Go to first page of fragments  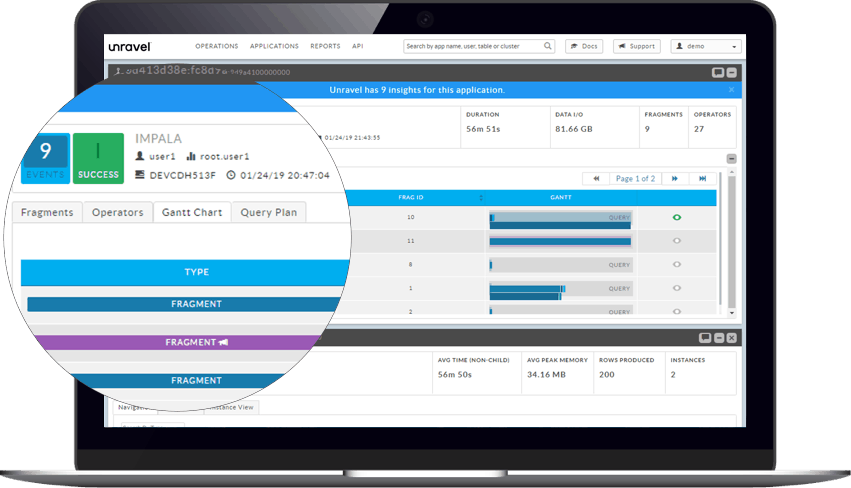(x=596, y=179)
